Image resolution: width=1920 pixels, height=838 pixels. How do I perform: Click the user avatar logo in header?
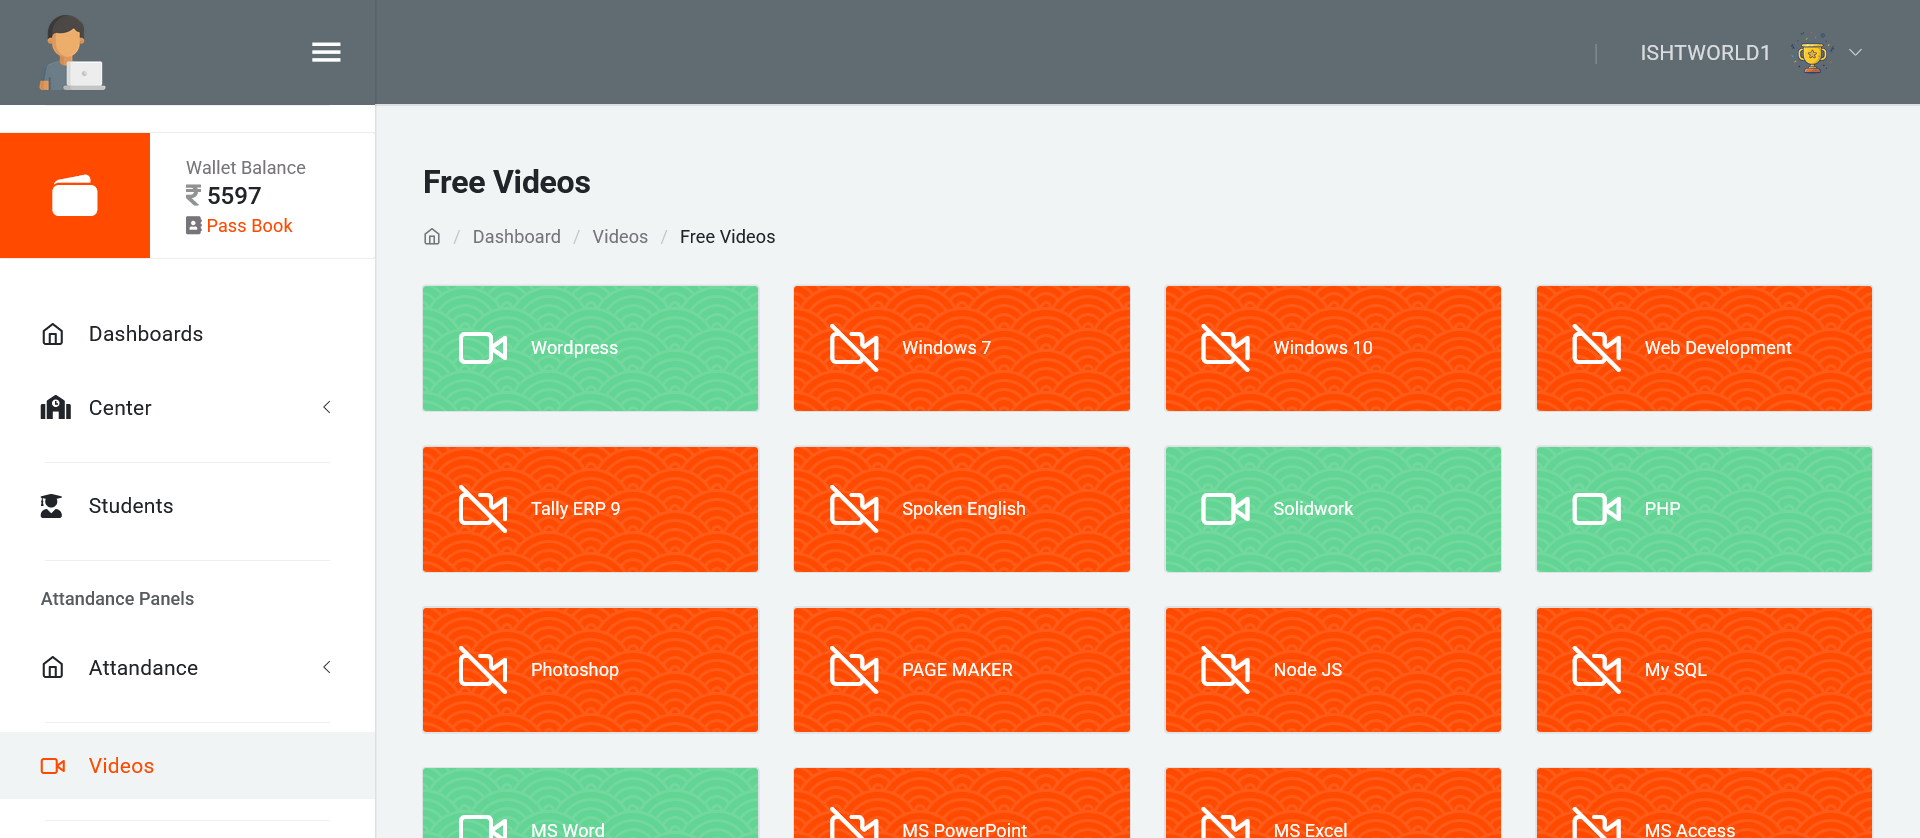(x=72, y=53)
